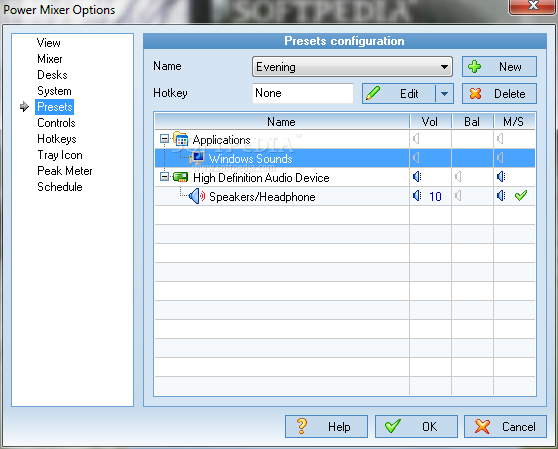Click the green checkmark in Speakers/Headphone row
Viewport: 558px width, 449px height.
pos(521,195)
